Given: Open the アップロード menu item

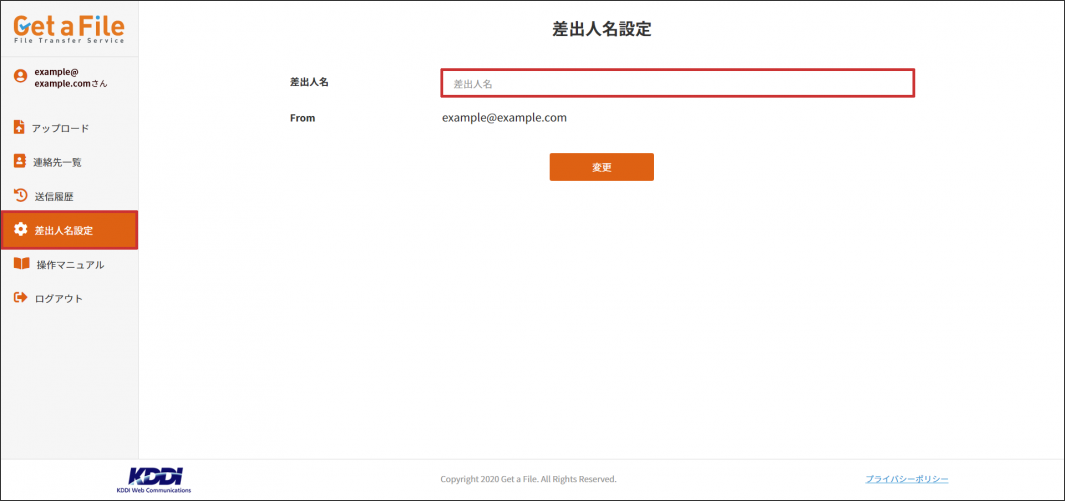Looking at the screenshot, I should 60,129.
